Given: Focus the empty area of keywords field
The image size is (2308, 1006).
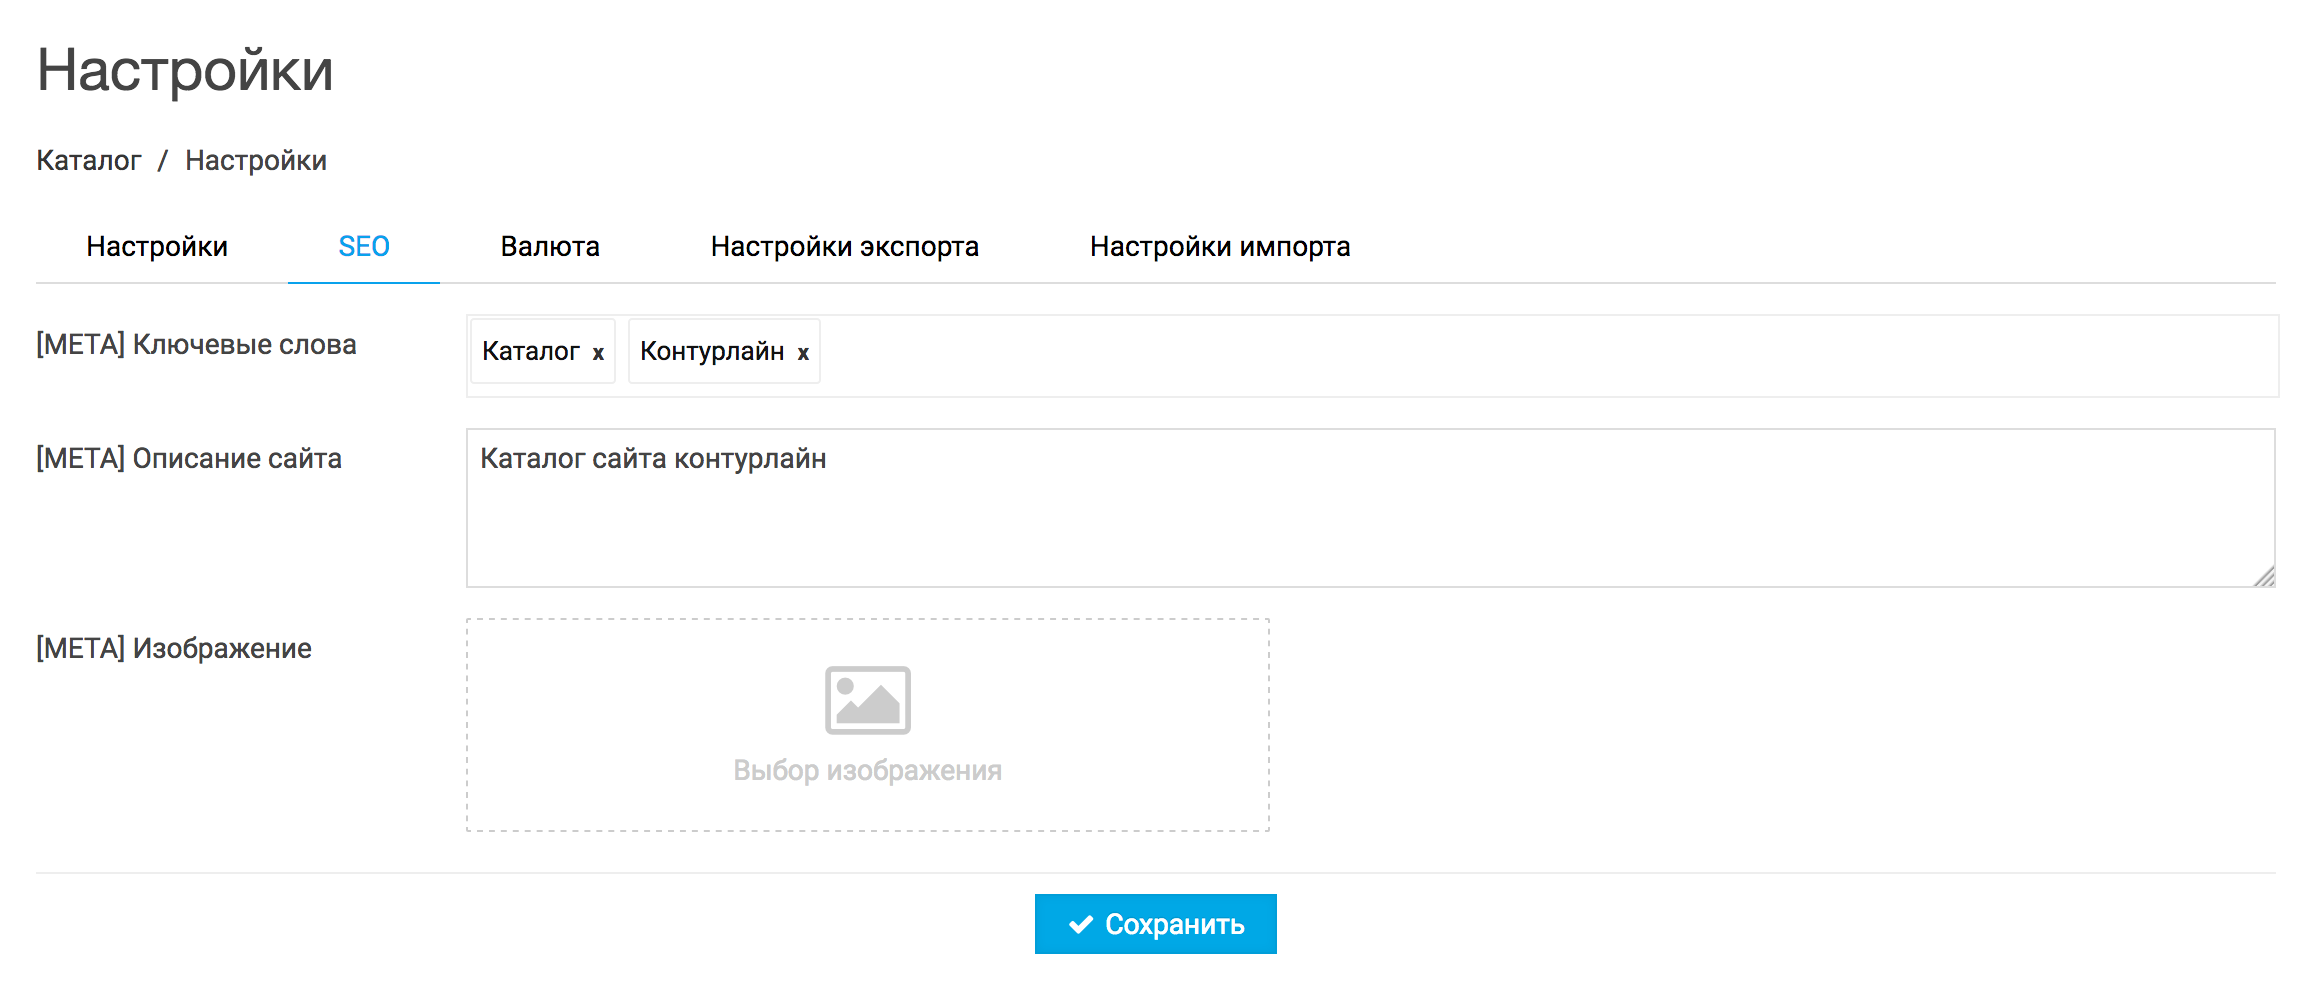Looking at the screenshot, I should (x=1500, y=355).
